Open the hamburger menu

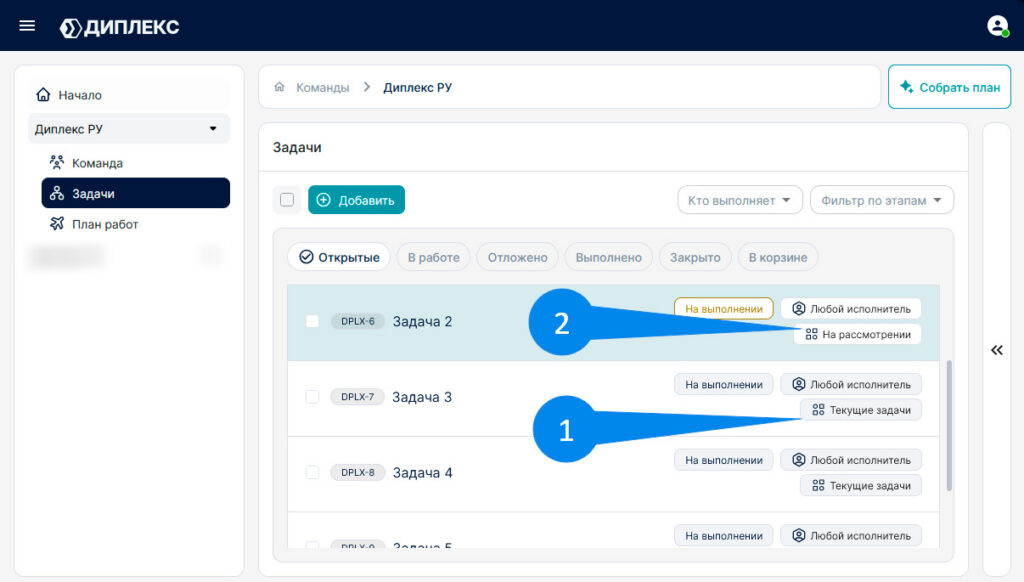point(27,25)
